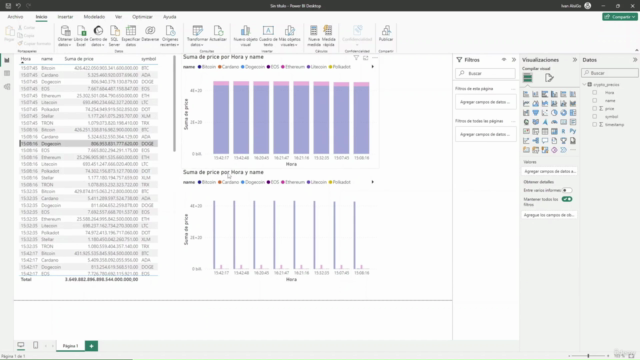Open the Archivo menu
The image size is (640, 360).
point(15,17)
